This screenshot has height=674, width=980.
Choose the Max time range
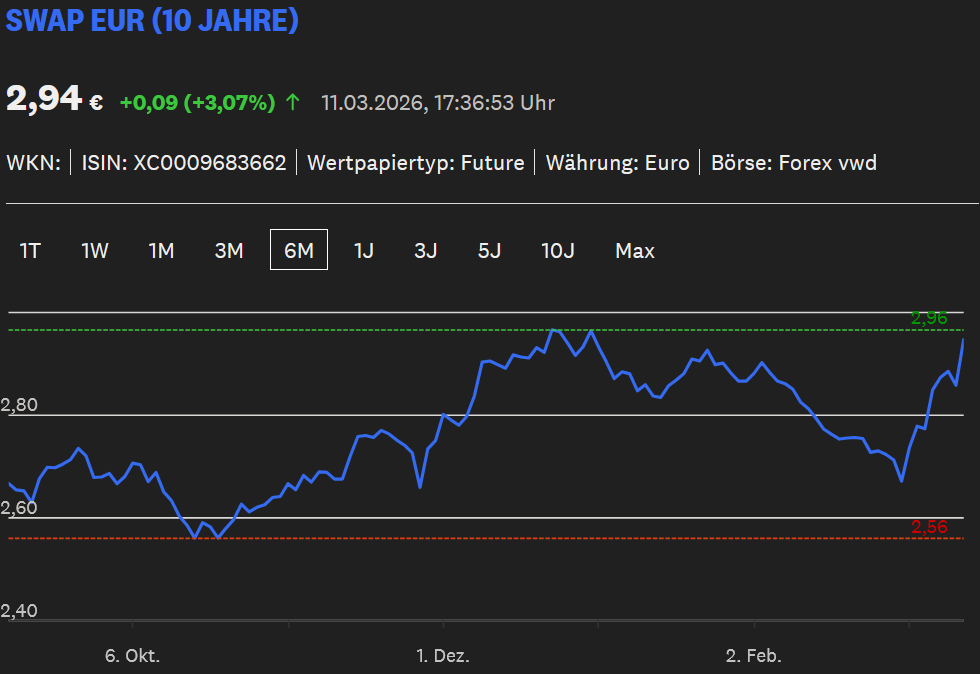[635, 250]
